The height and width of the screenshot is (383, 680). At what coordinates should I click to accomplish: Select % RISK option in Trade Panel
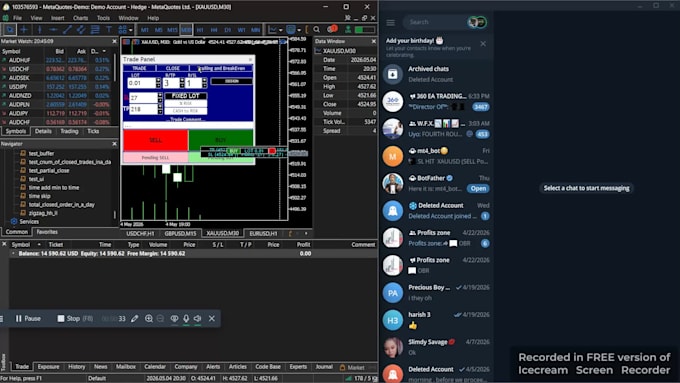186,103
